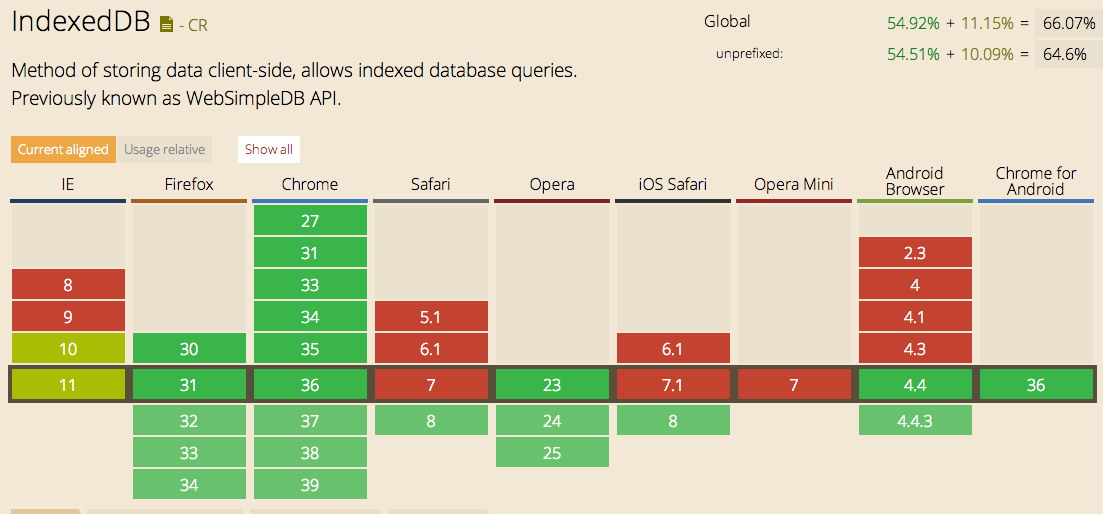Click the Chrome for Android 36 cell
The height and width of the screenshot is (514, 1103).
[x=1036, y=385]
